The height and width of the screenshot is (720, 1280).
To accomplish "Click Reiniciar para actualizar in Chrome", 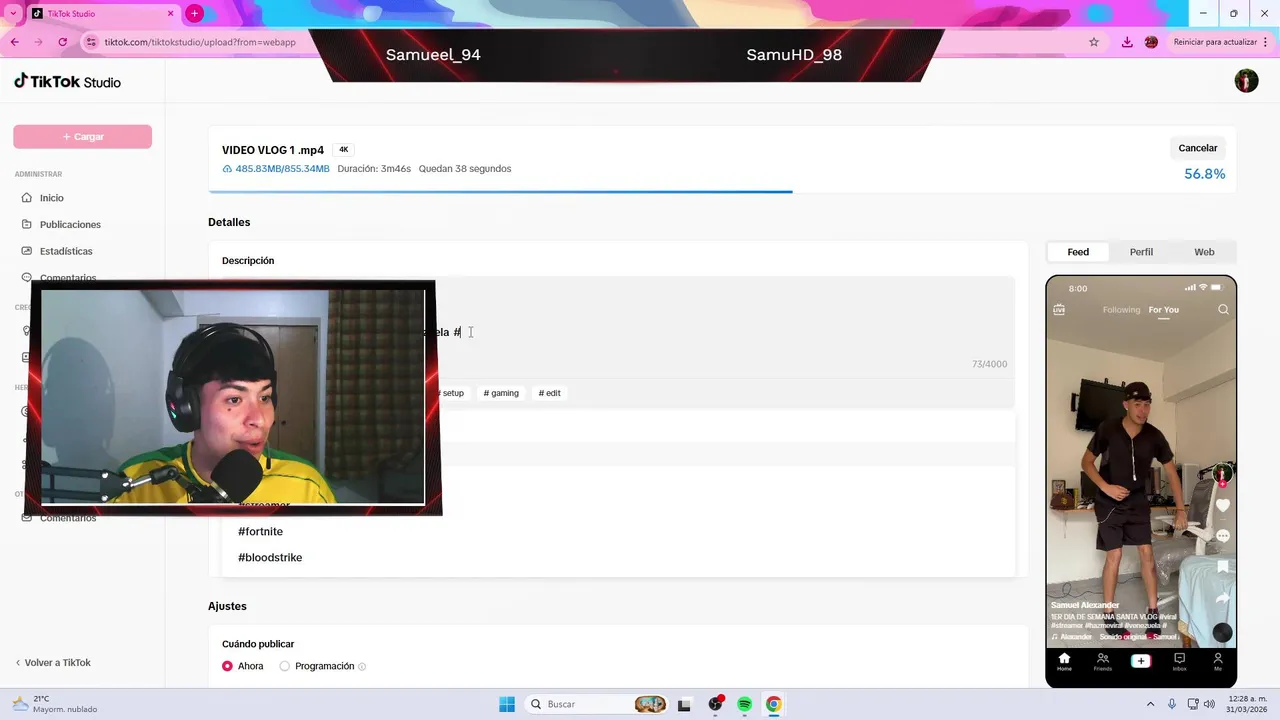I will pos(1215,42).
